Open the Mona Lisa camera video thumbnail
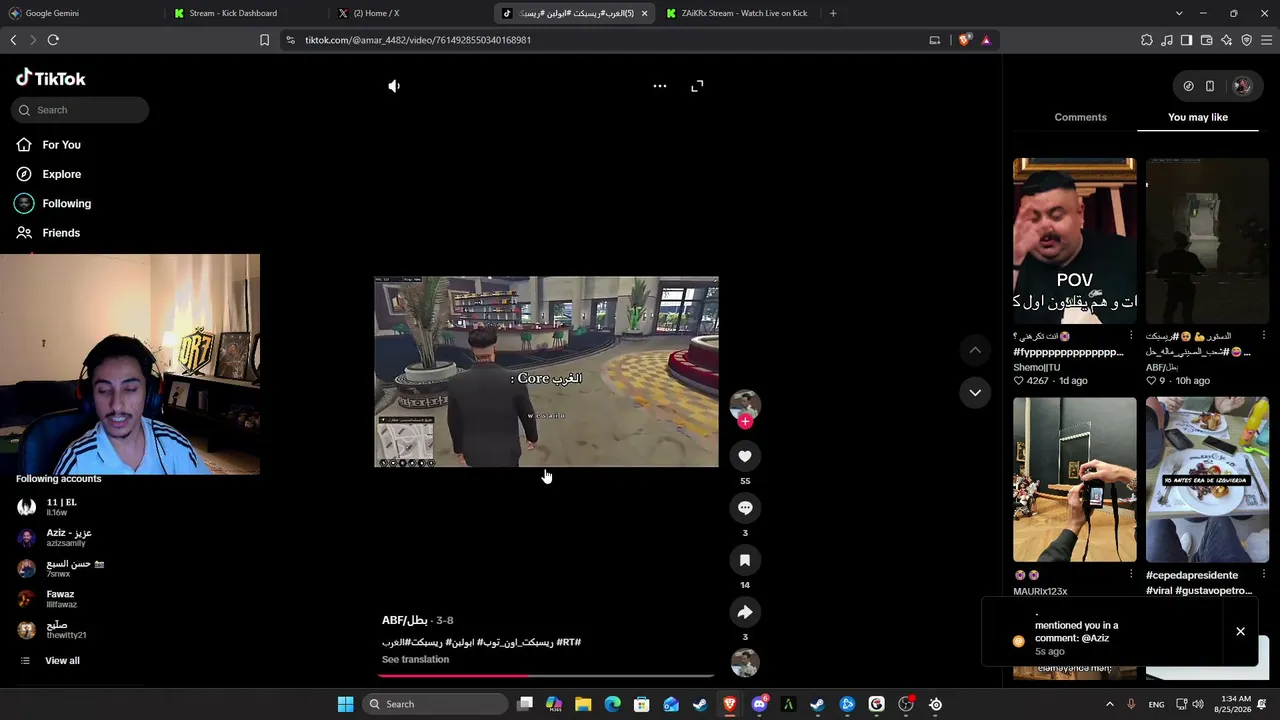The height and width of the screenshot is (720, 1280). [1074, 480]
